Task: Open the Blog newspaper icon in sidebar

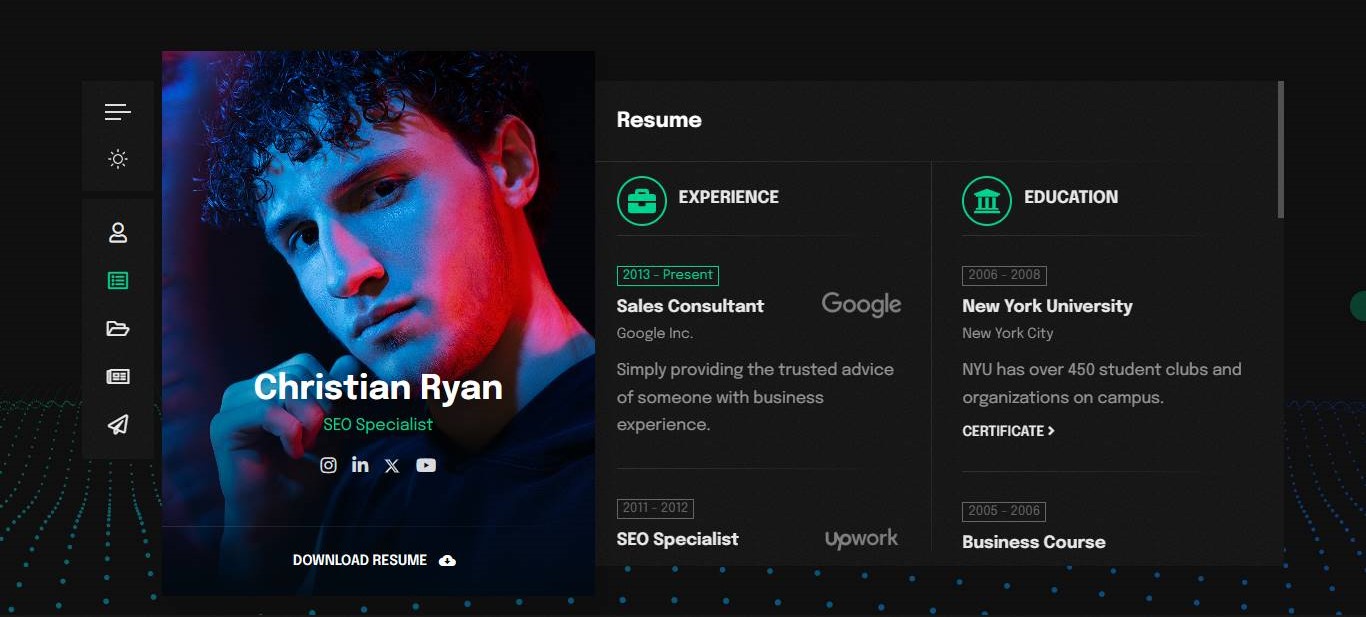Action: (x=118, y=377)
